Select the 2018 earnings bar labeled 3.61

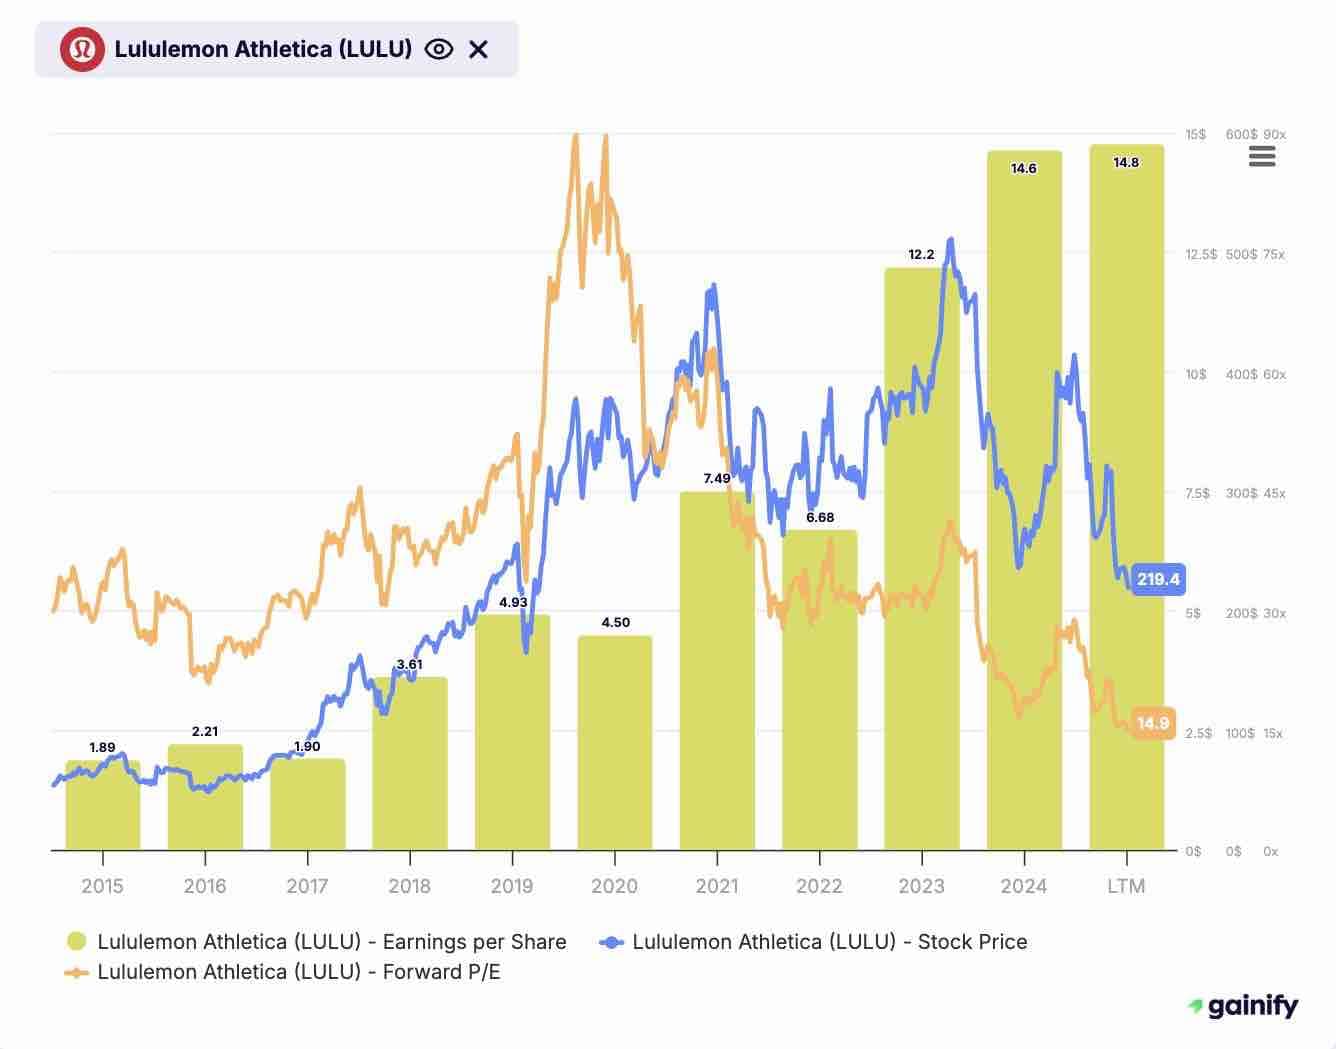[410, 764]
